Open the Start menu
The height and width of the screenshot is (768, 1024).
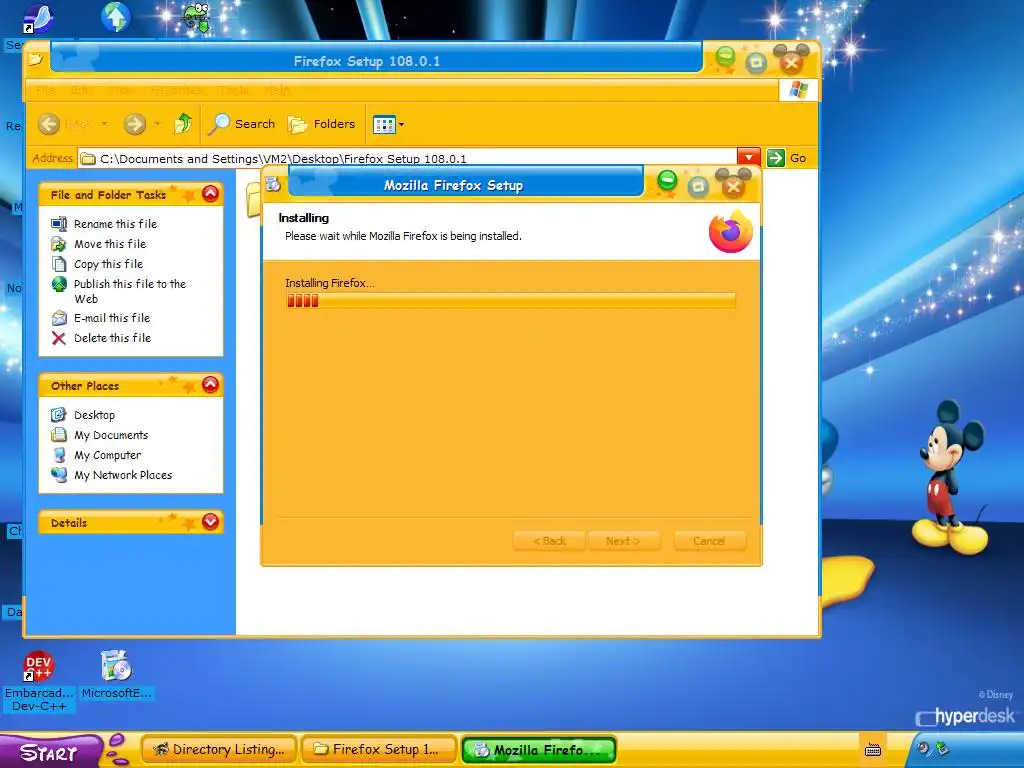pos(49,752)
